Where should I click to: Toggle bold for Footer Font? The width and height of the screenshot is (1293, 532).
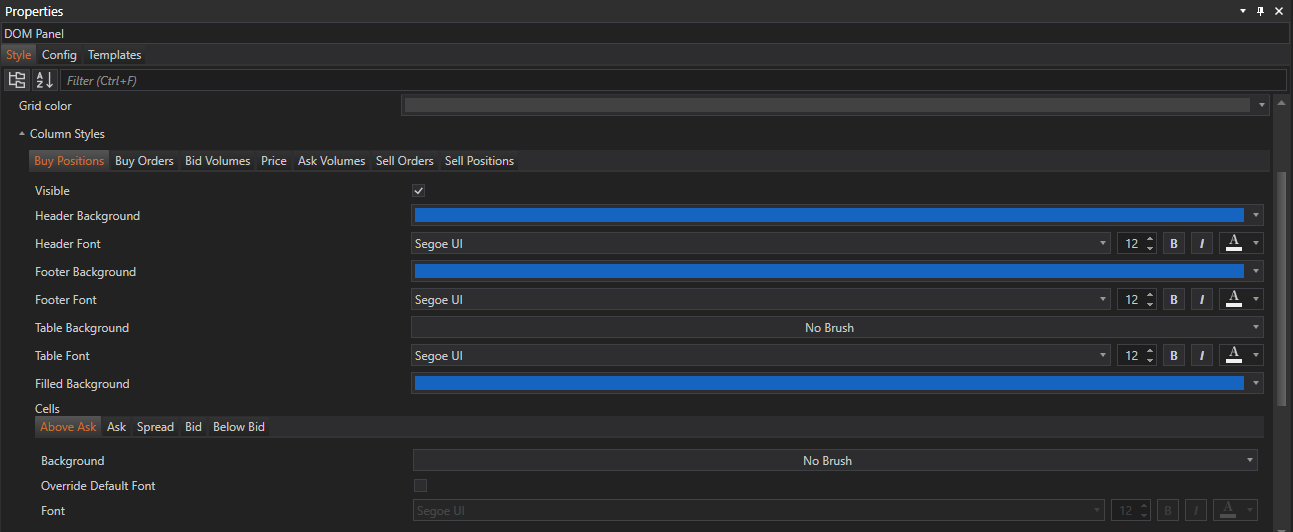pyautogui.click(x=1174, y=300)
